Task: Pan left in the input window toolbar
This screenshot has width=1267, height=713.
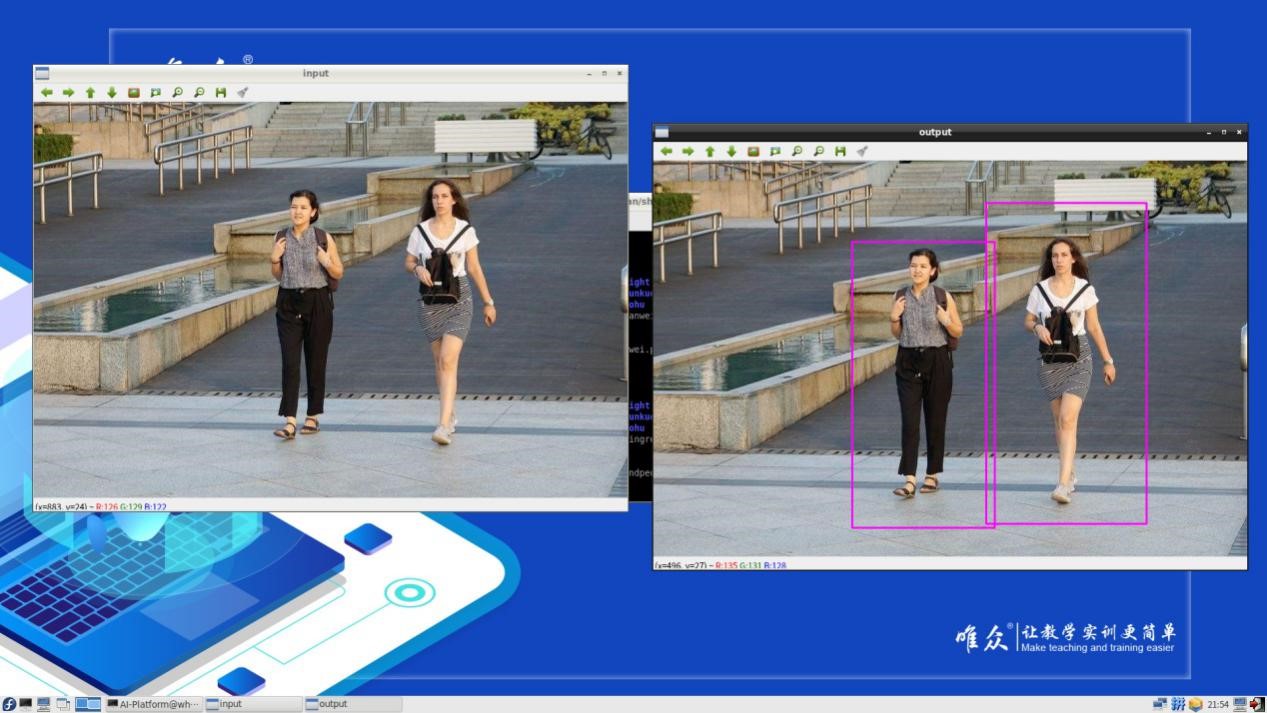Action: point(46,92)
